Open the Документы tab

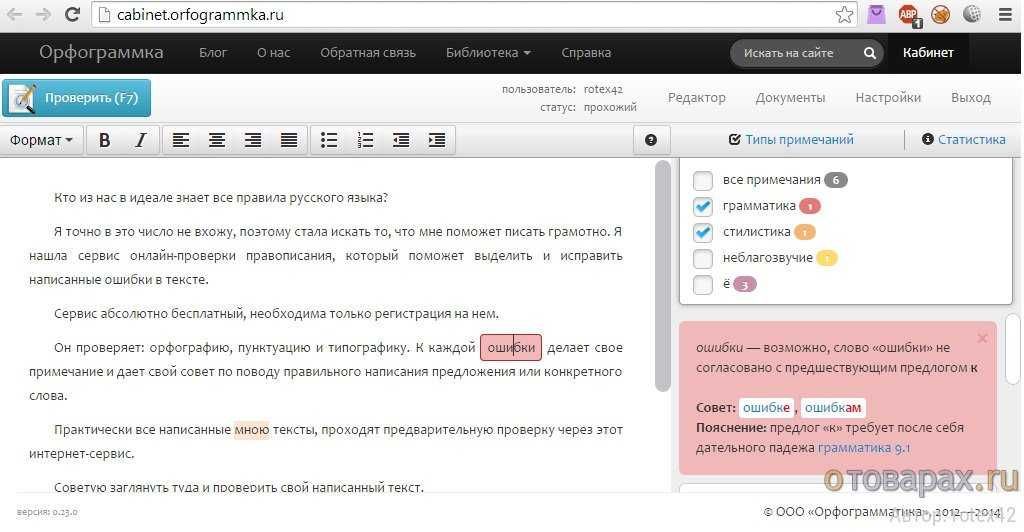point(790,98)
